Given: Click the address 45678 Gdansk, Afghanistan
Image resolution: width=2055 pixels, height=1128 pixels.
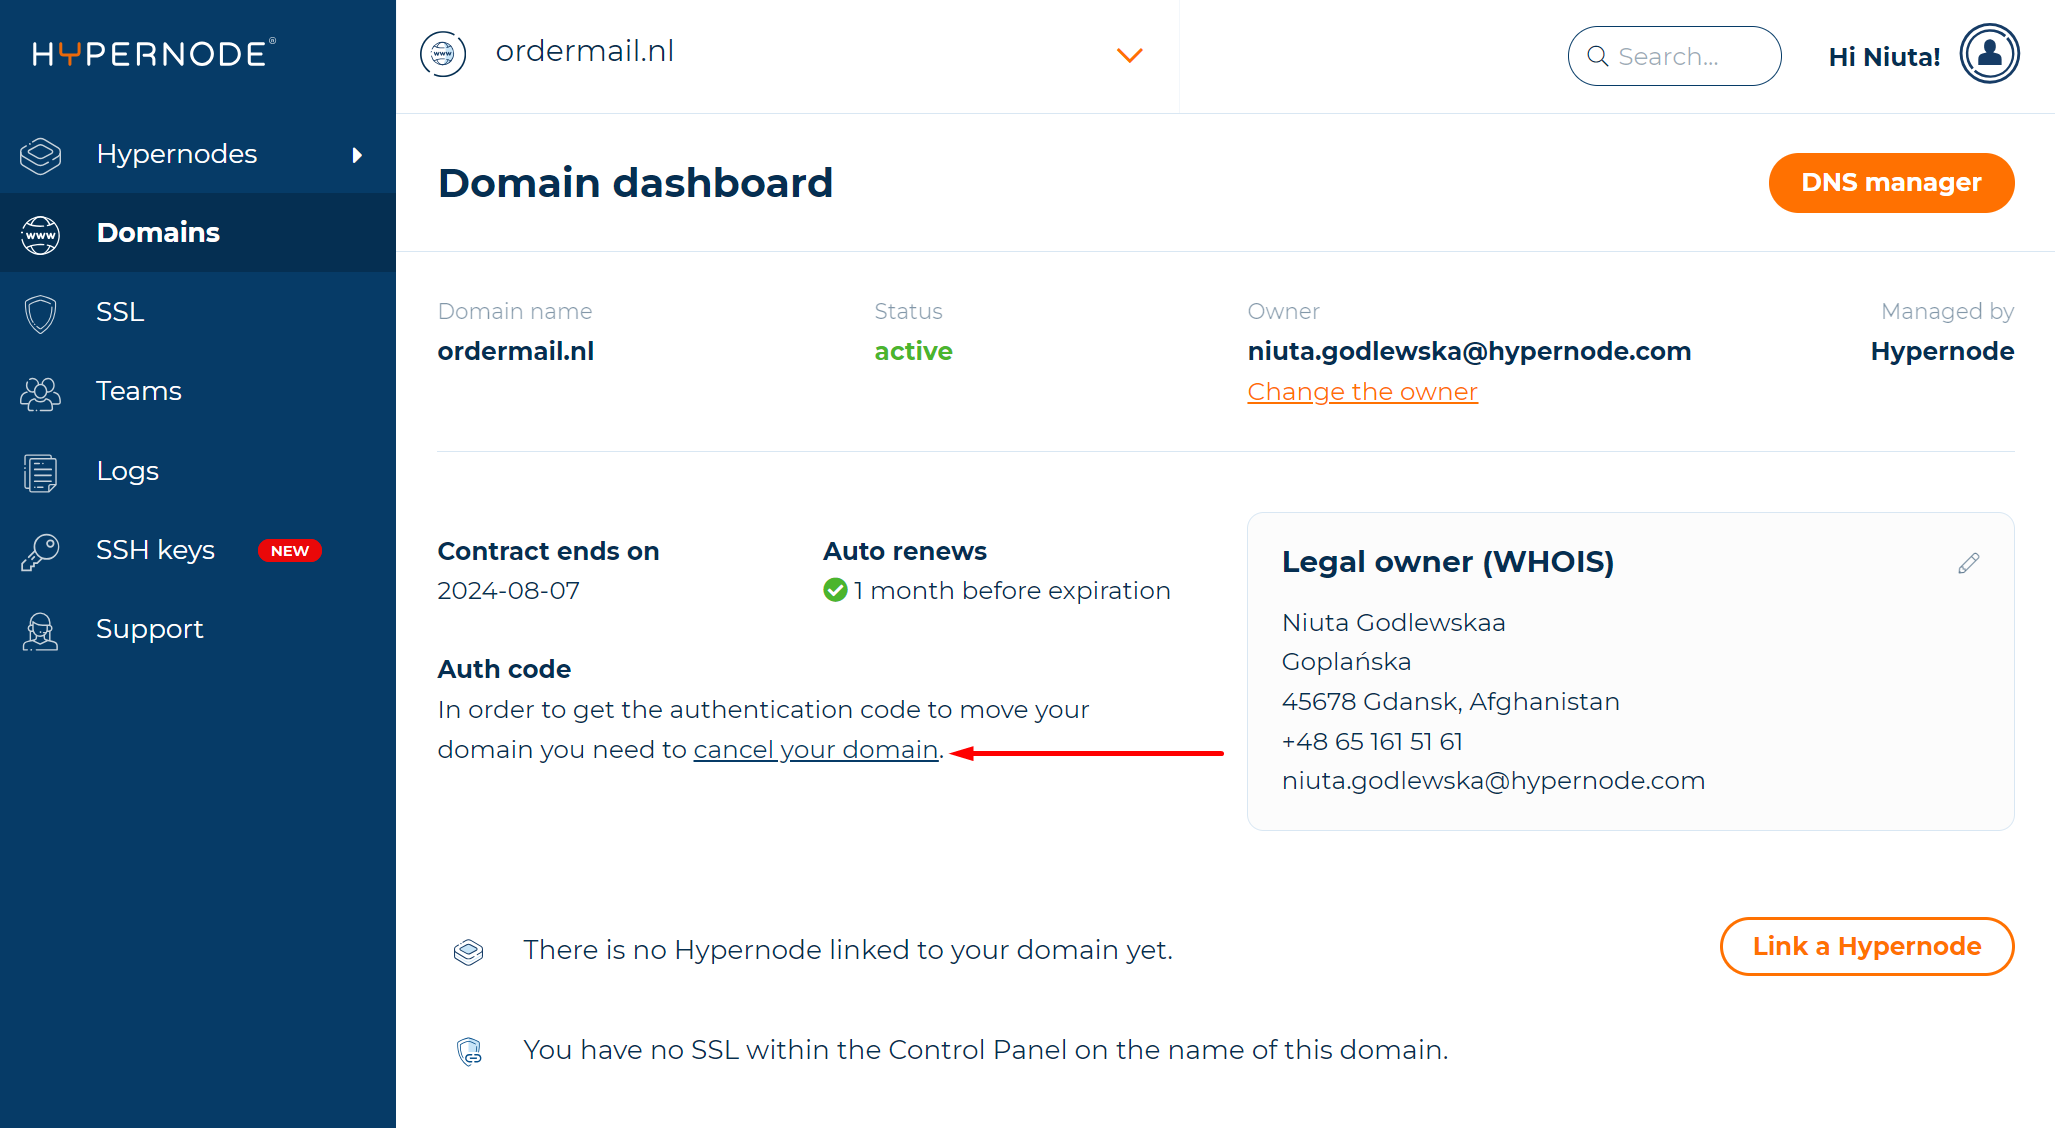Looking at the screenshot, I should tap(1450, 702).
